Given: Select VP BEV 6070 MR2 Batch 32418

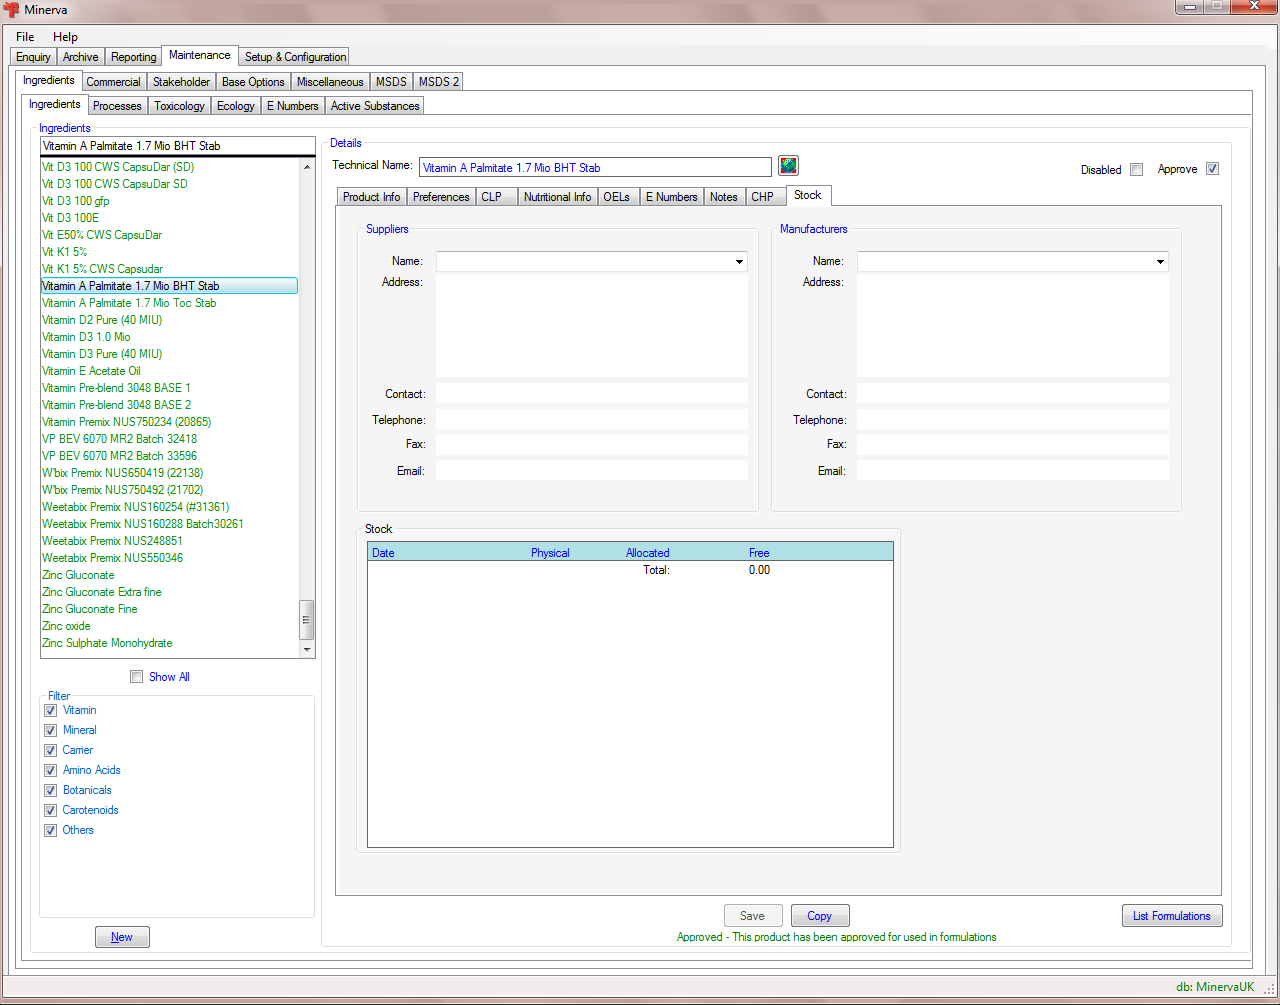Looking at the screenshot, I should coord(119,439).
